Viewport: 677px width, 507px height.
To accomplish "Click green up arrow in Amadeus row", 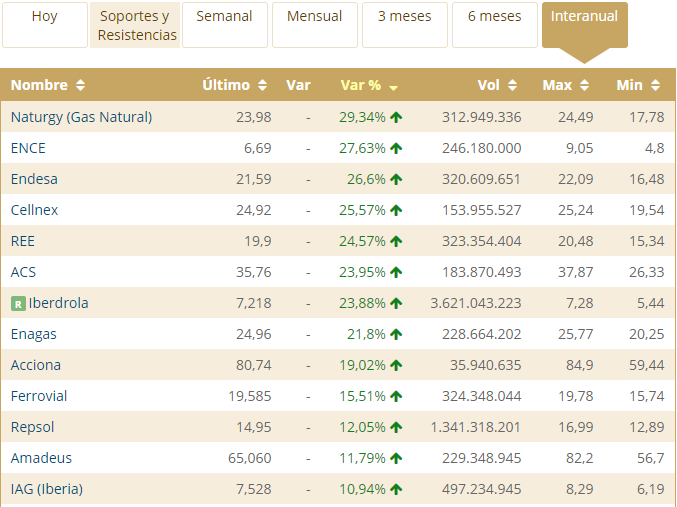I will click(396, 458).
